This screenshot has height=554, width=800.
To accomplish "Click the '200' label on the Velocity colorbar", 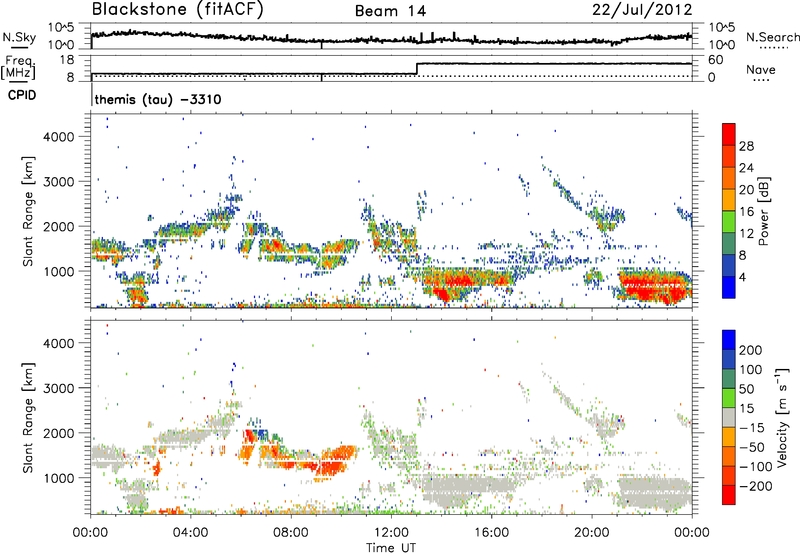I will (x=751, y=350).
